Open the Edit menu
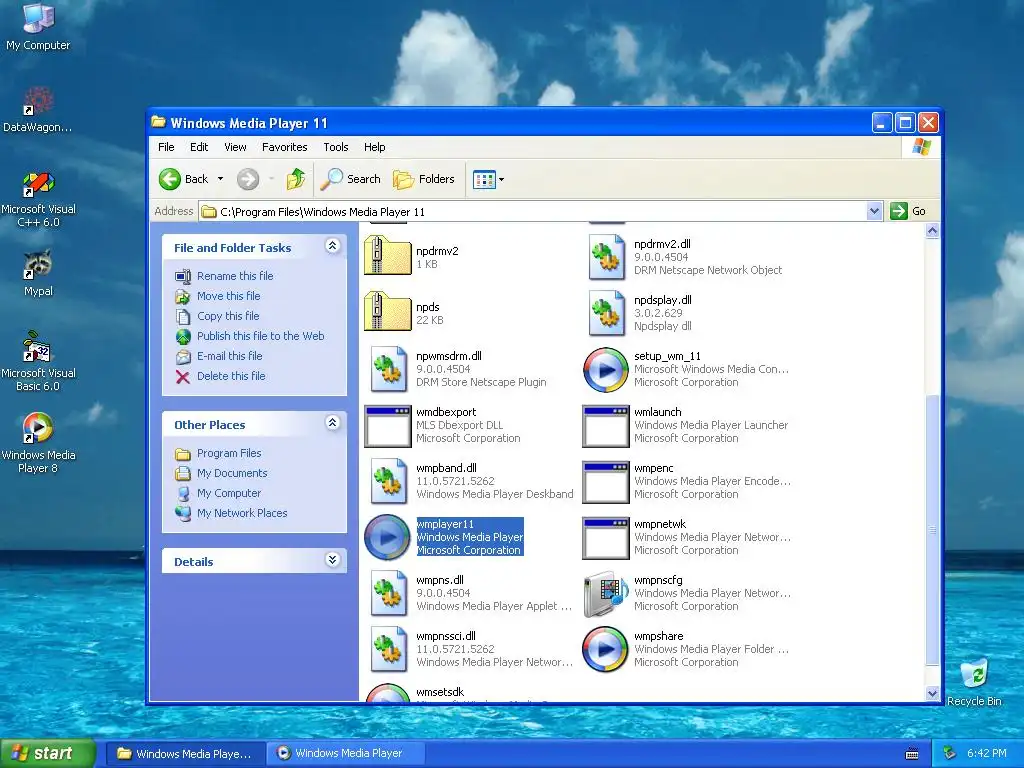Screen dimensions: 1024x768 pyautogui.click(x=199, y=147)
